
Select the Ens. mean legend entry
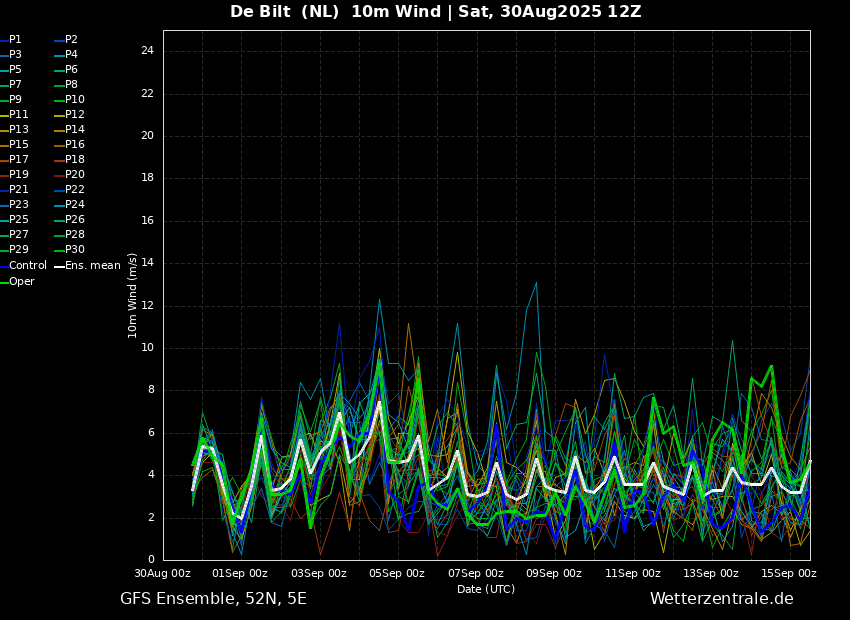tap(88, 266)
